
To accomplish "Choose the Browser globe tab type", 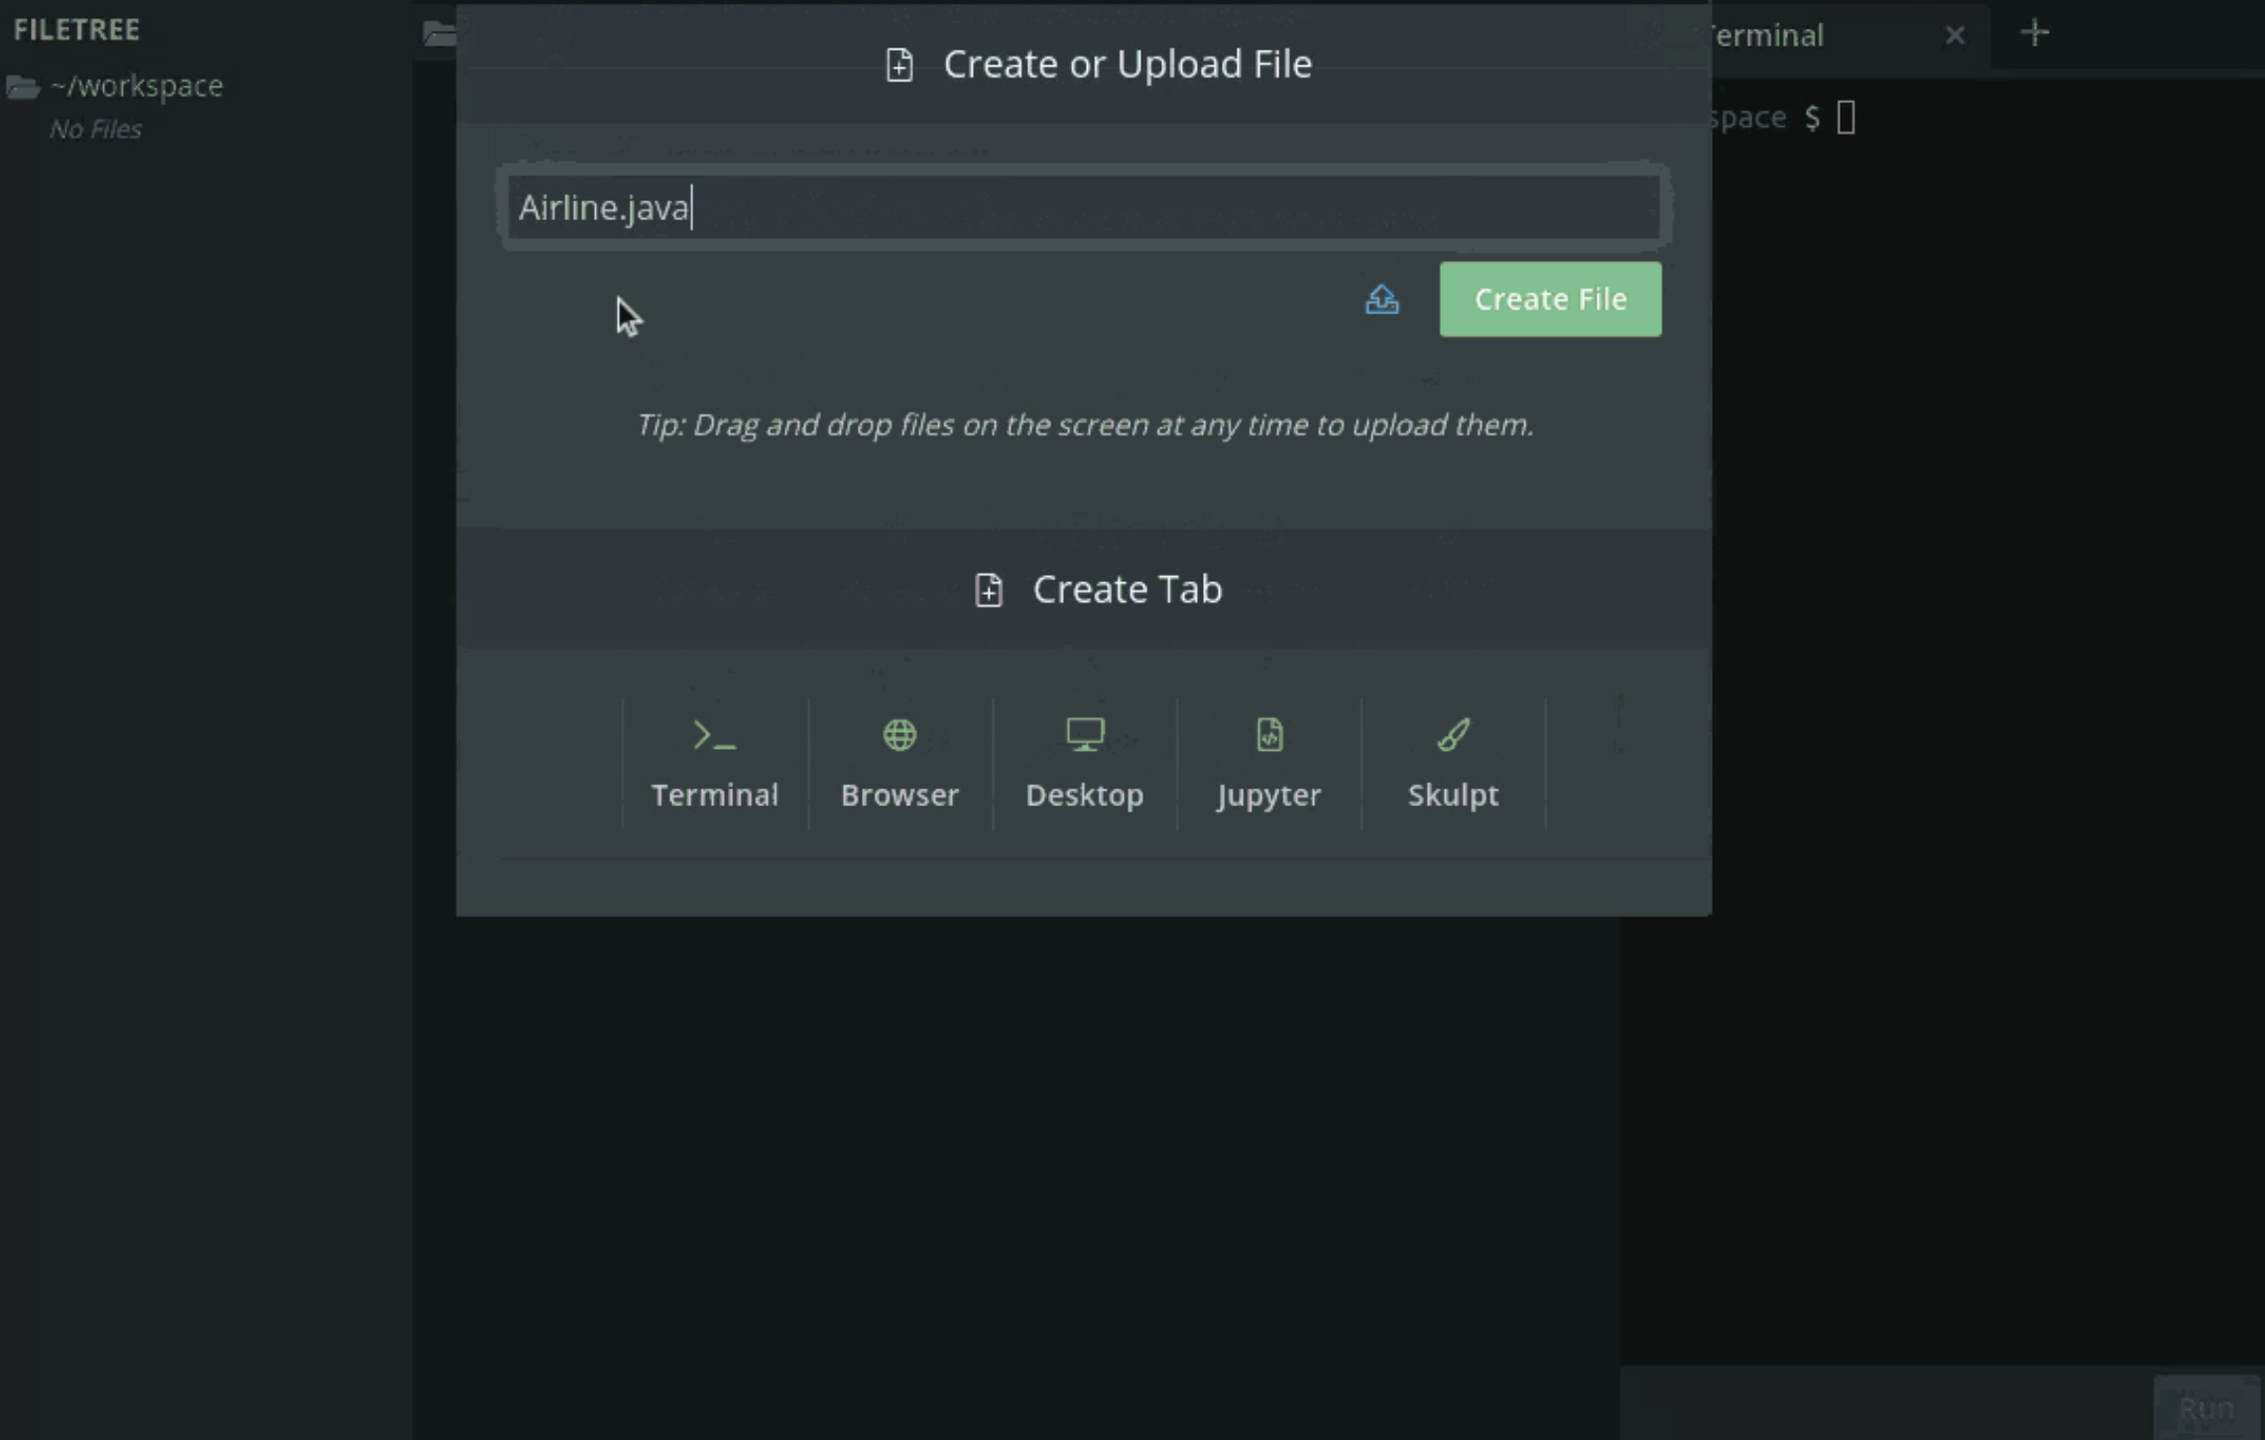I will 899,763.
